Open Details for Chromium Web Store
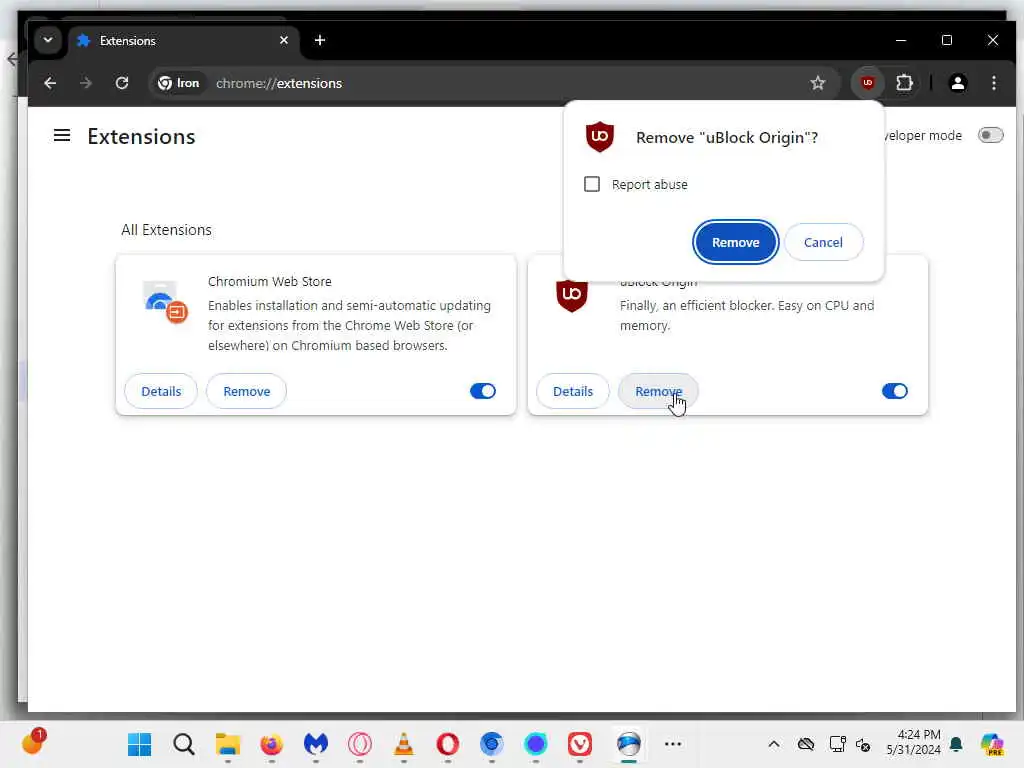 (161, 391)
